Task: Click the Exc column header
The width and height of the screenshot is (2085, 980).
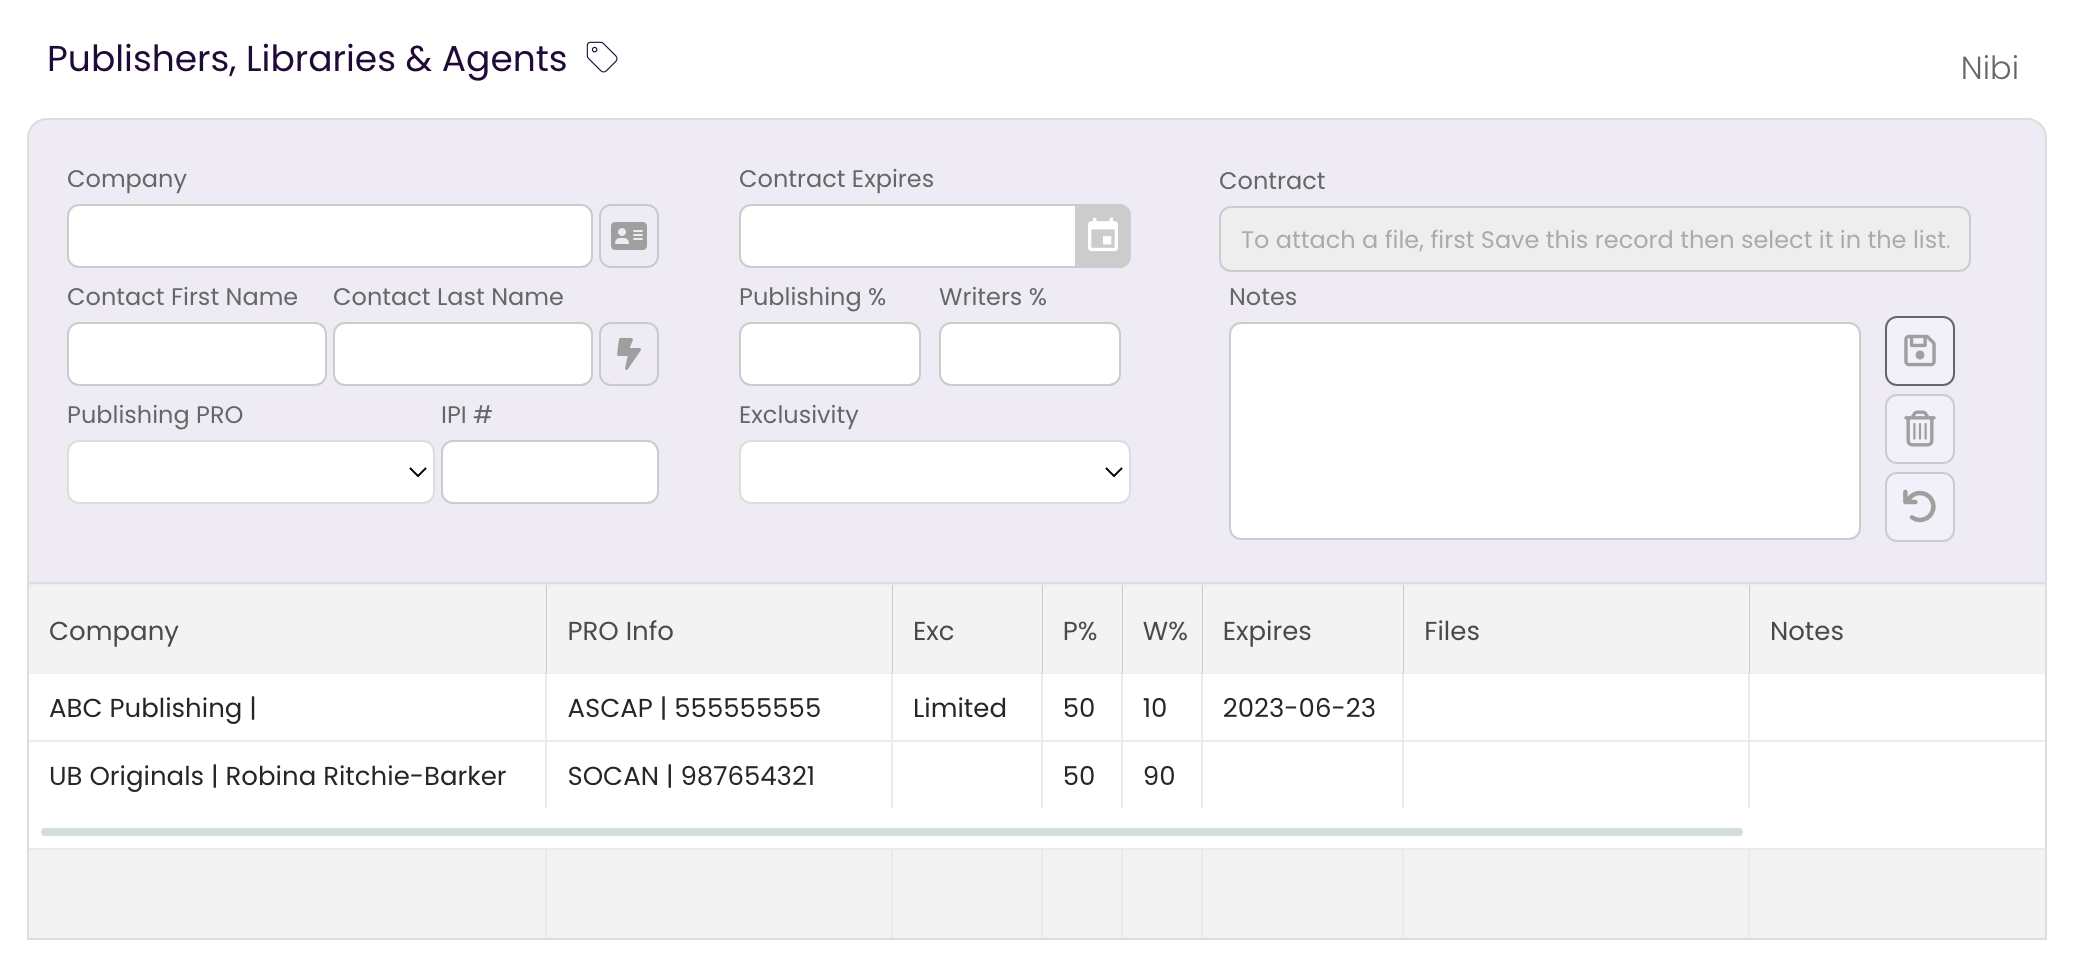Action: 967,631
